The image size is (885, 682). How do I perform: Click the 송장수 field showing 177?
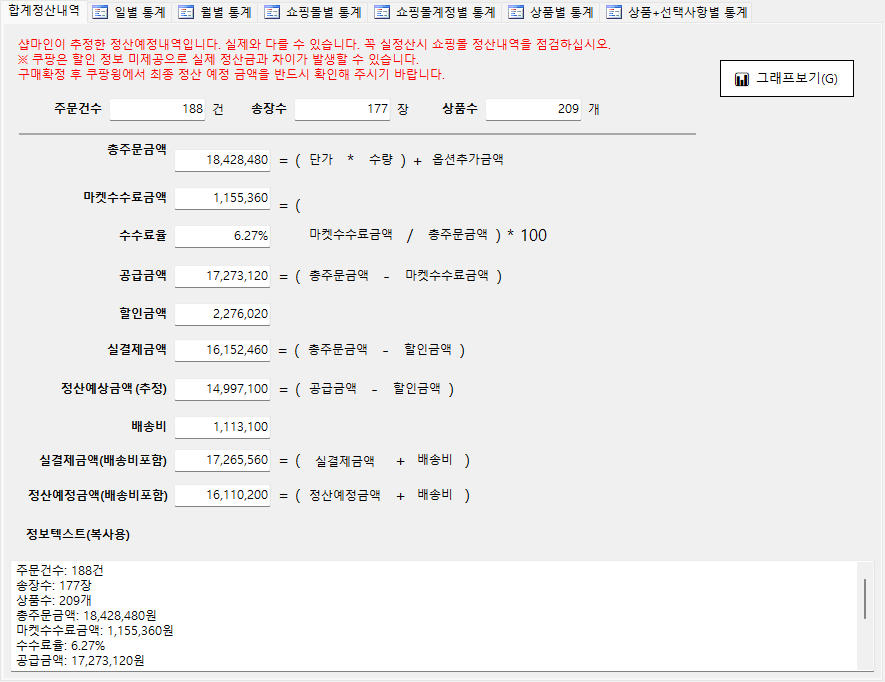342,109
